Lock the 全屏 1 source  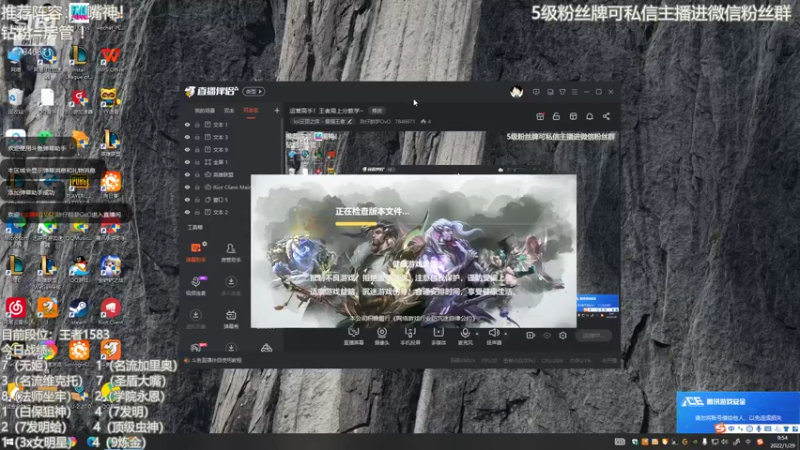point(197,162)
